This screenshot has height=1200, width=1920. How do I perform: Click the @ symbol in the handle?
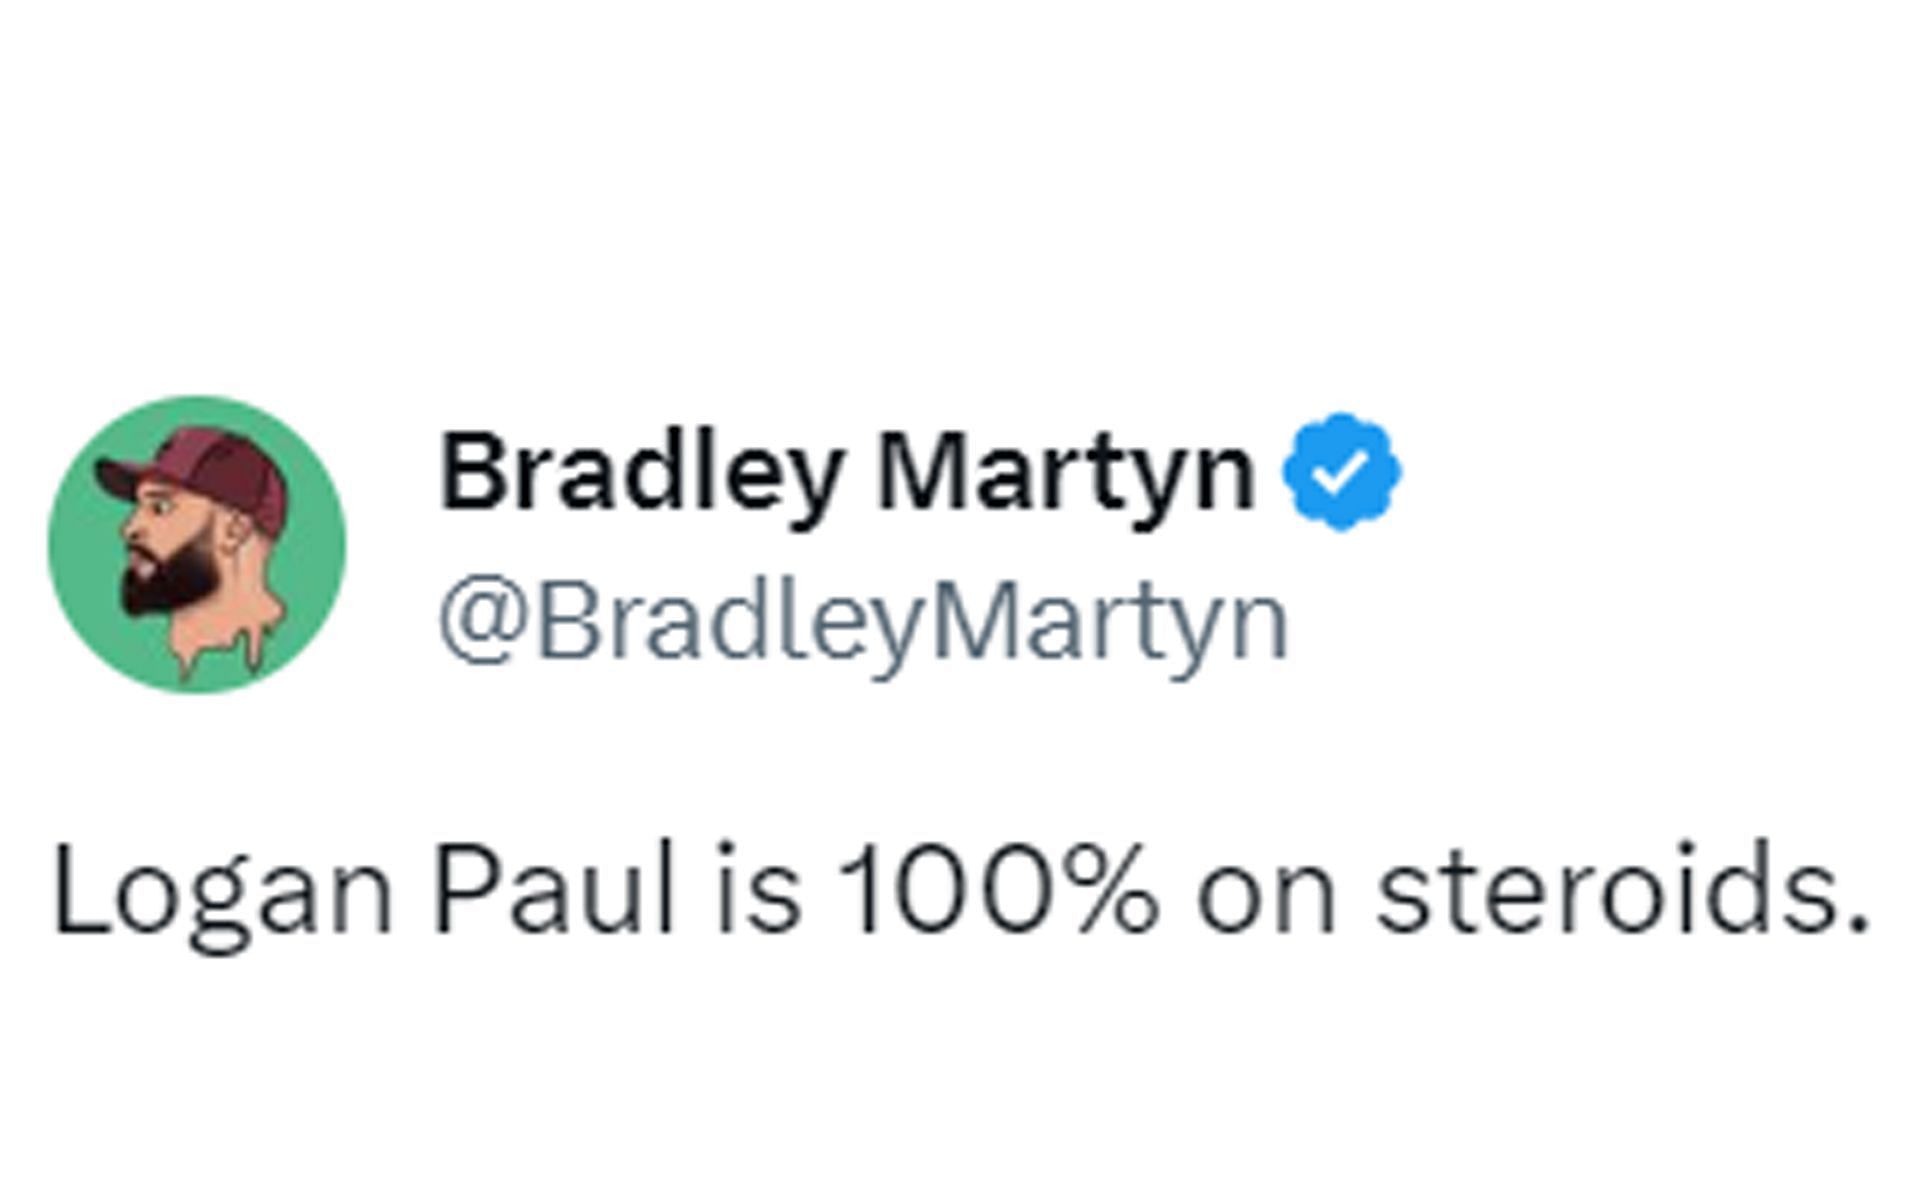tap(482, 622)
